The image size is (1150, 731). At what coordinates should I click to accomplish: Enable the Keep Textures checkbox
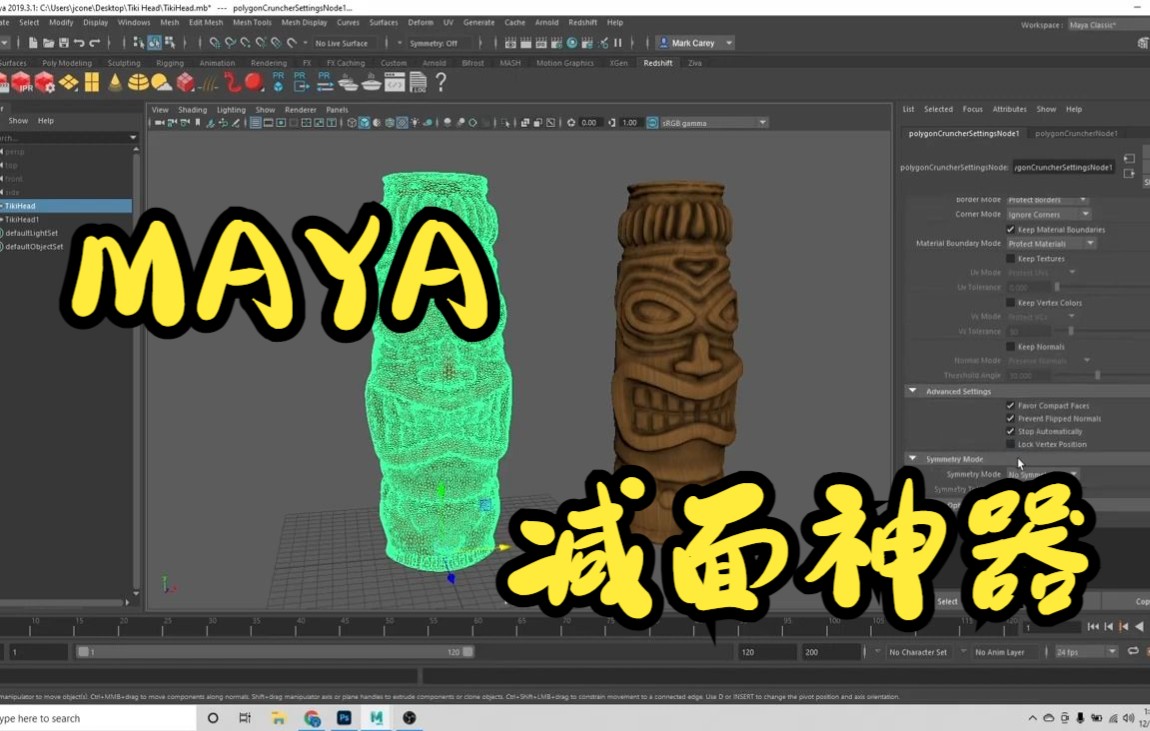coord(1012,258)
